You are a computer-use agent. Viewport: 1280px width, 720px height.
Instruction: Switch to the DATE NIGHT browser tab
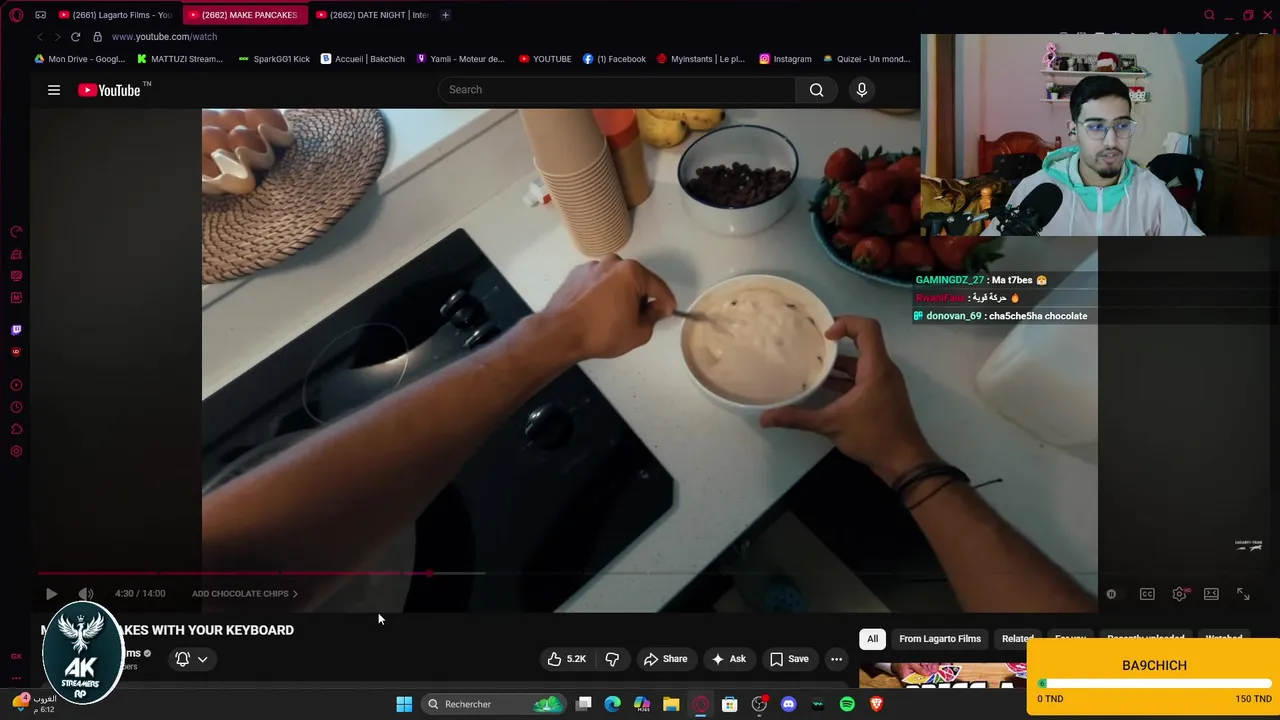click(x=372, y=15)
